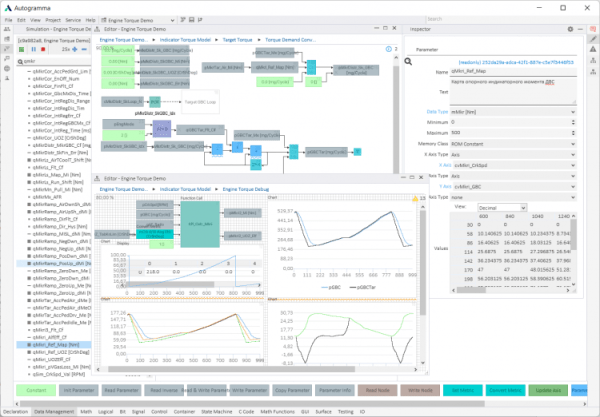Select the Copy Parameter block
Viewport: 600px width, 417px height.
[x=292, y=390]
